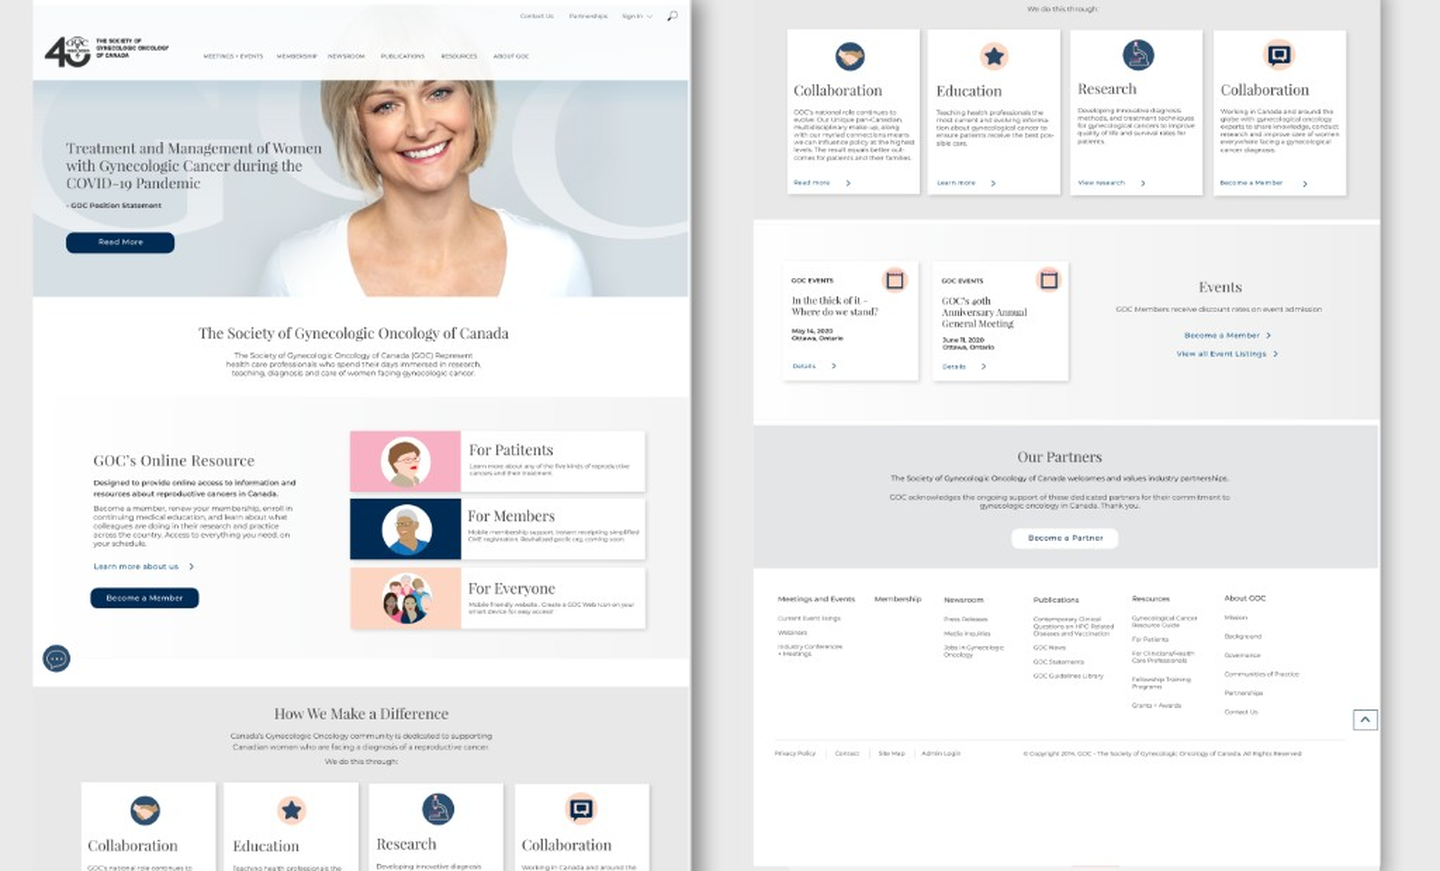Click the chat-screen Collaboration icon in the left page mockup

pyautogui.click(x=581, y=808)
